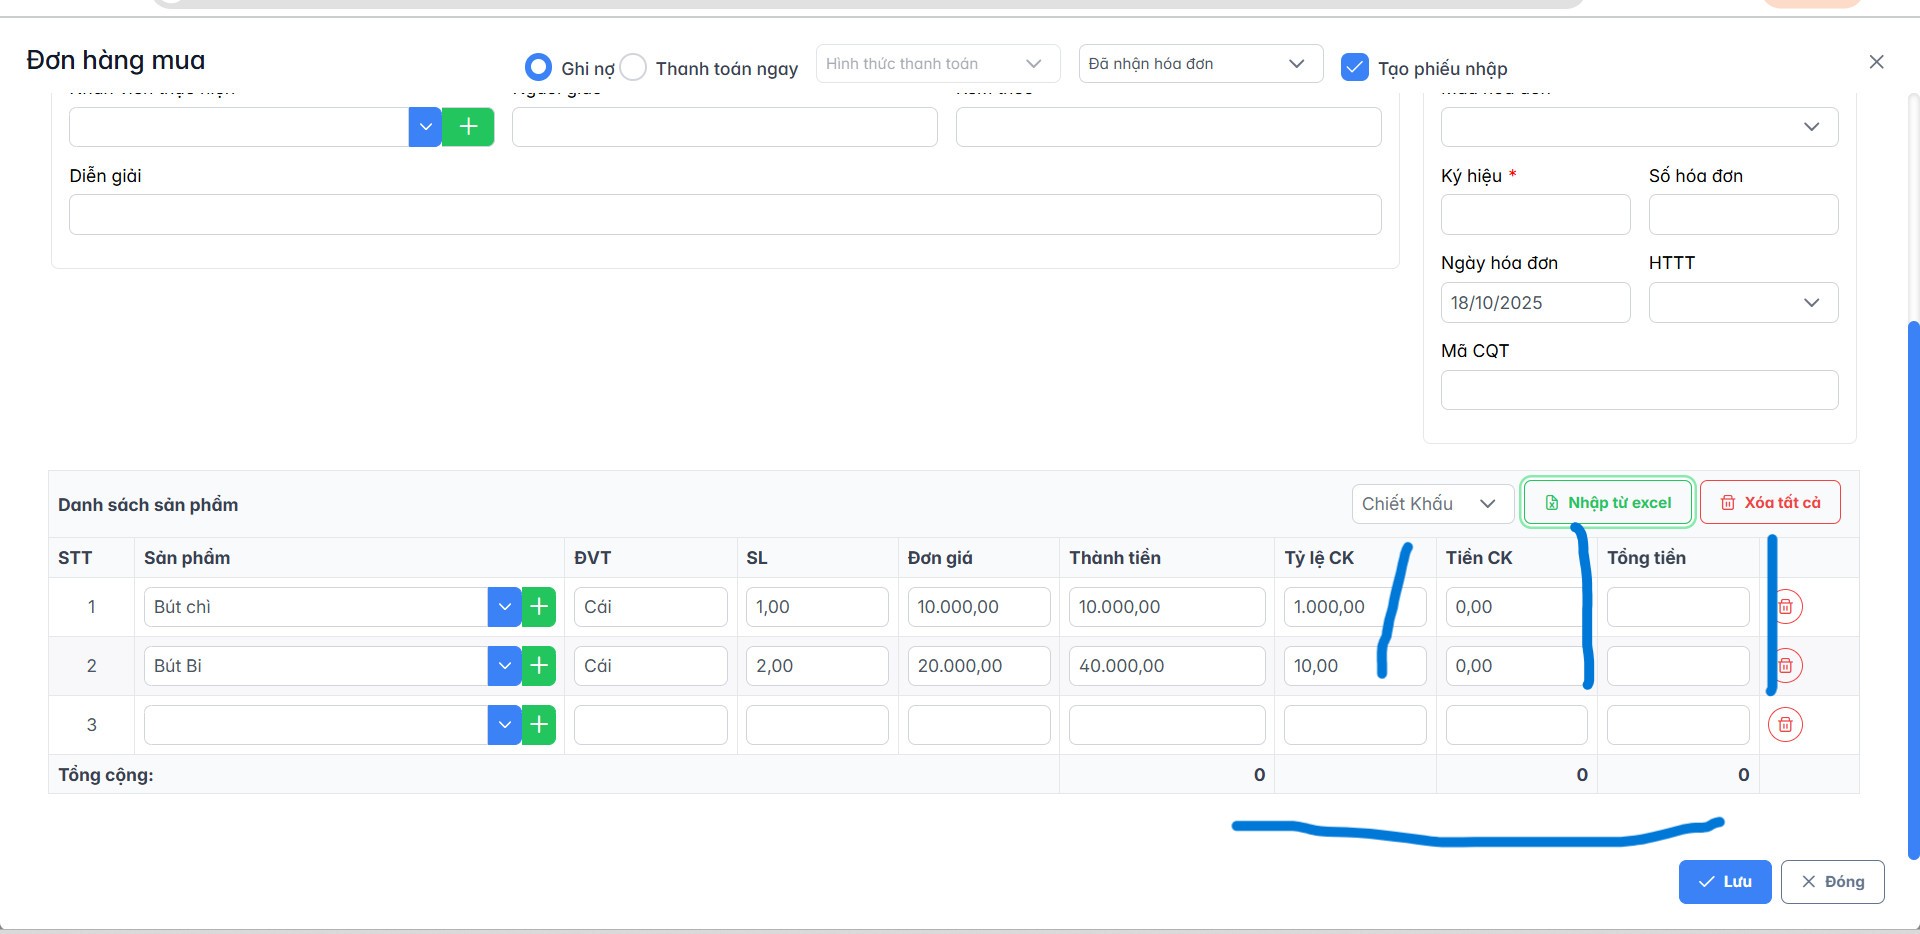Click Đơn giá field showing 10.000,00
1920x934 pixels.
[979, 607]
